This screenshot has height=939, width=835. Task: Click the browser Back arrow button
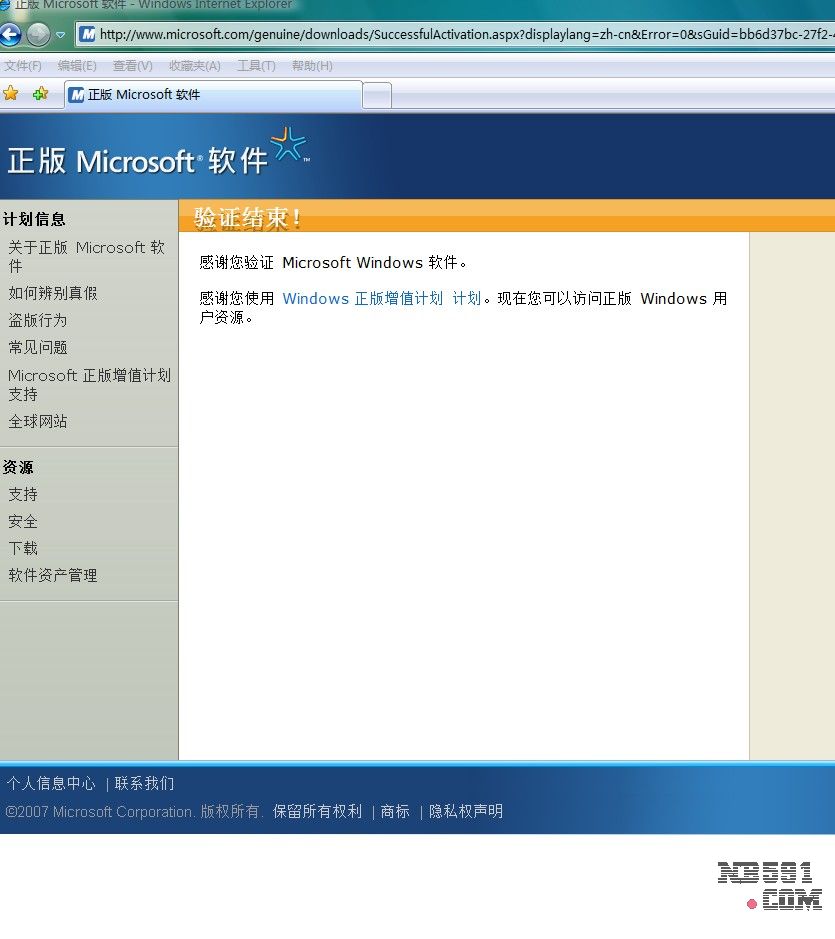click(x=10, y=35)
